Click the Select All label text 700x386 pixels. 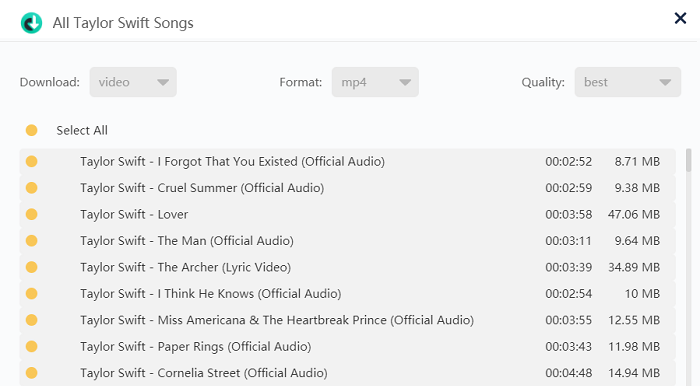coord(82,130)
